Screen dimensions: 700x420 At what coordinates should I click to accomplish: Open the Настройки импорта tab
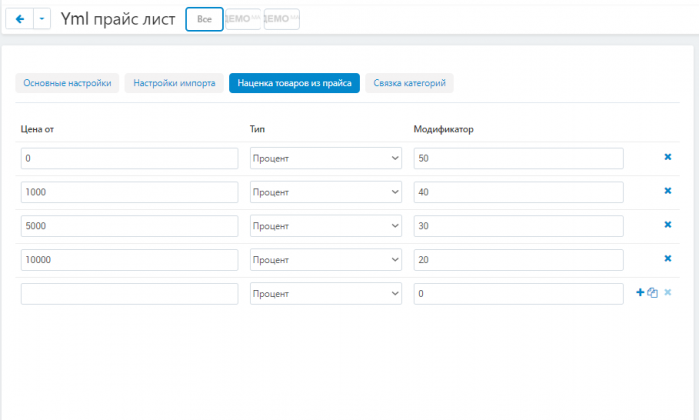point(174,83)
